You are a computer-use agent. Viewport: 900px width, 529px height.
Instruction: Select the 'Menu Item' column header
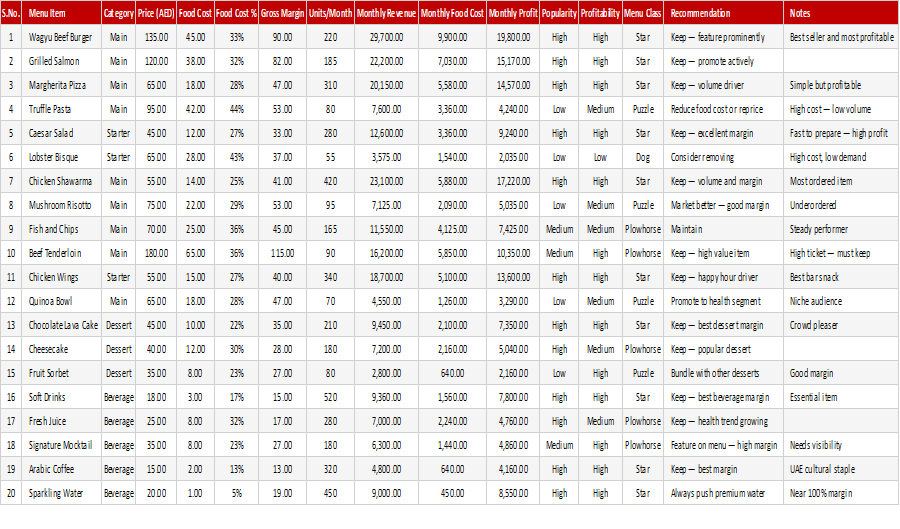[61, 13]
